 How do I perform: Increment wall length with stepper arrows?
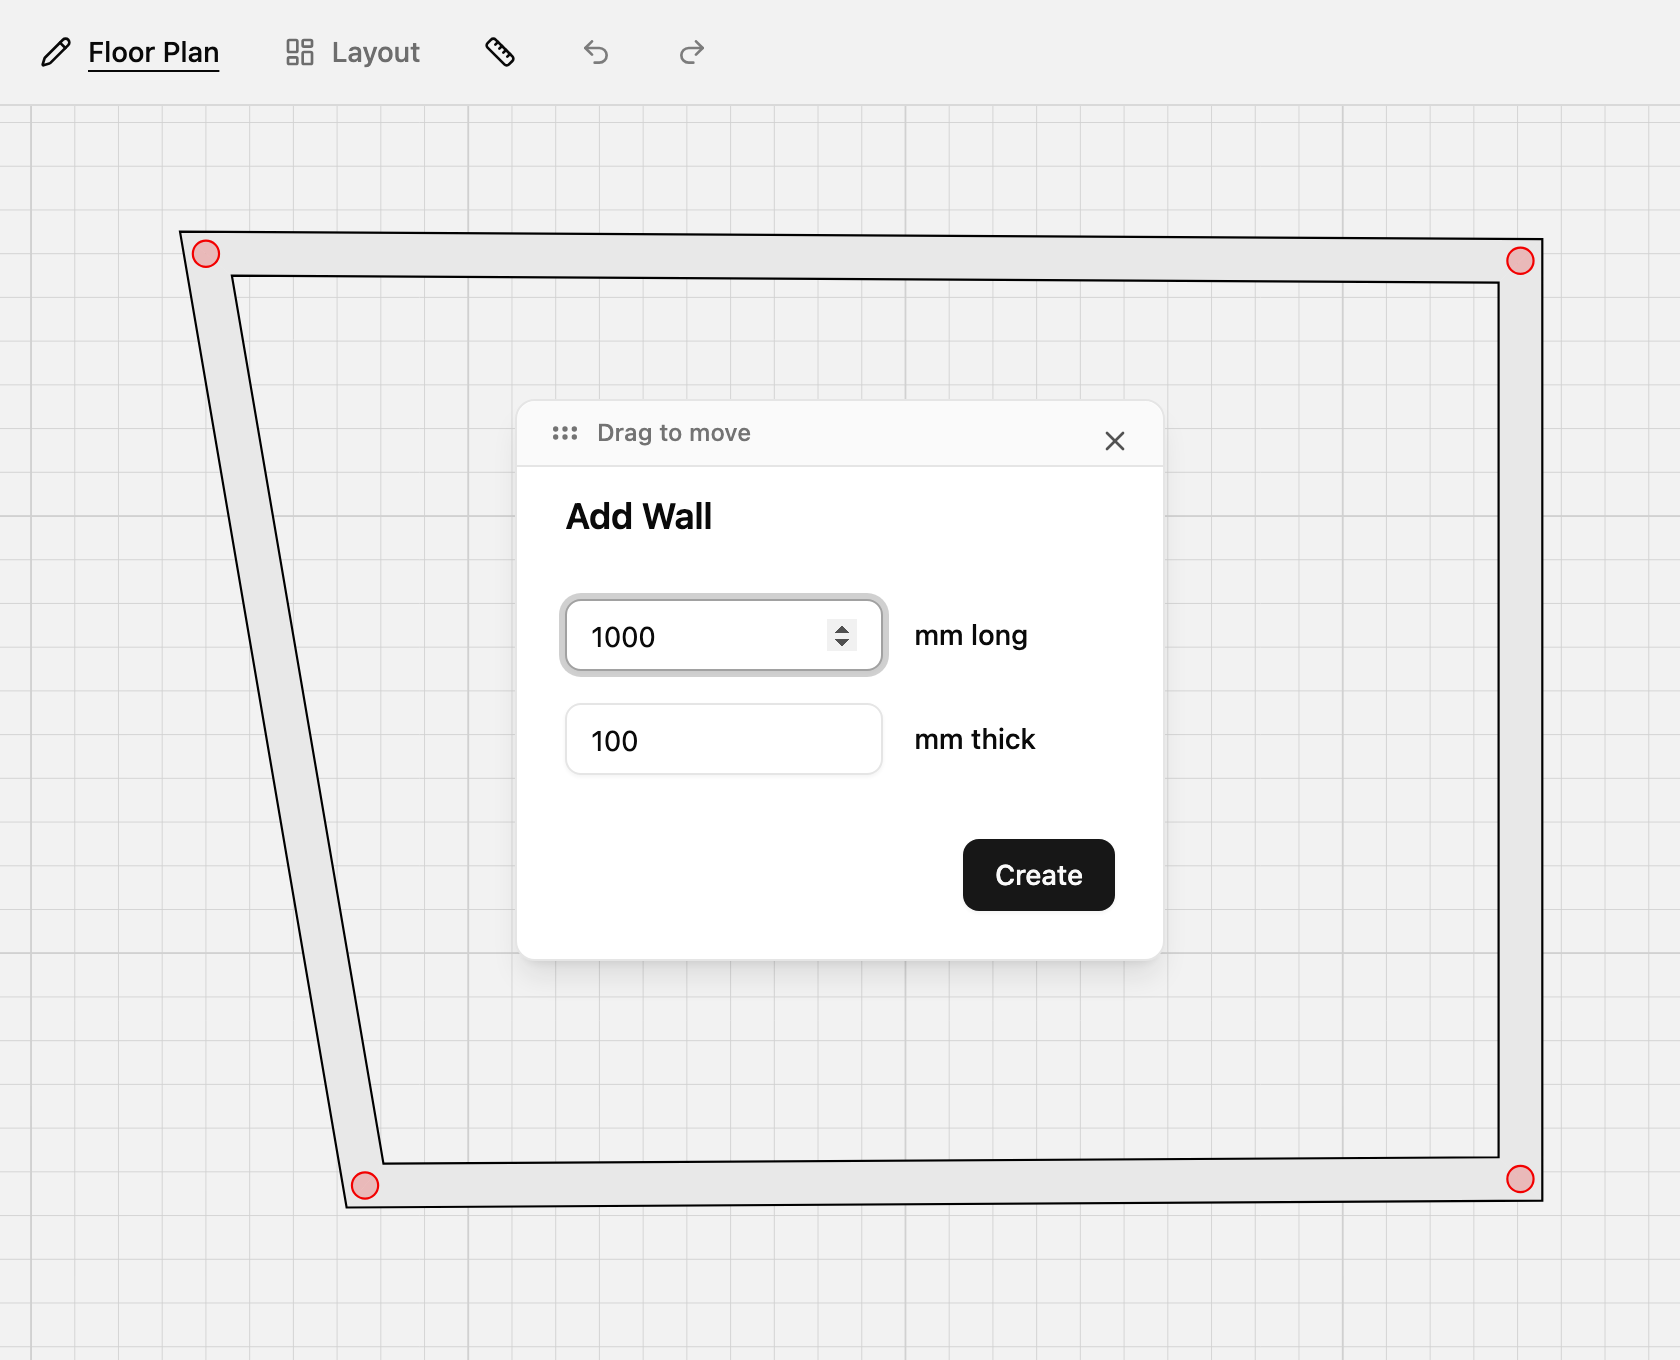842,628
